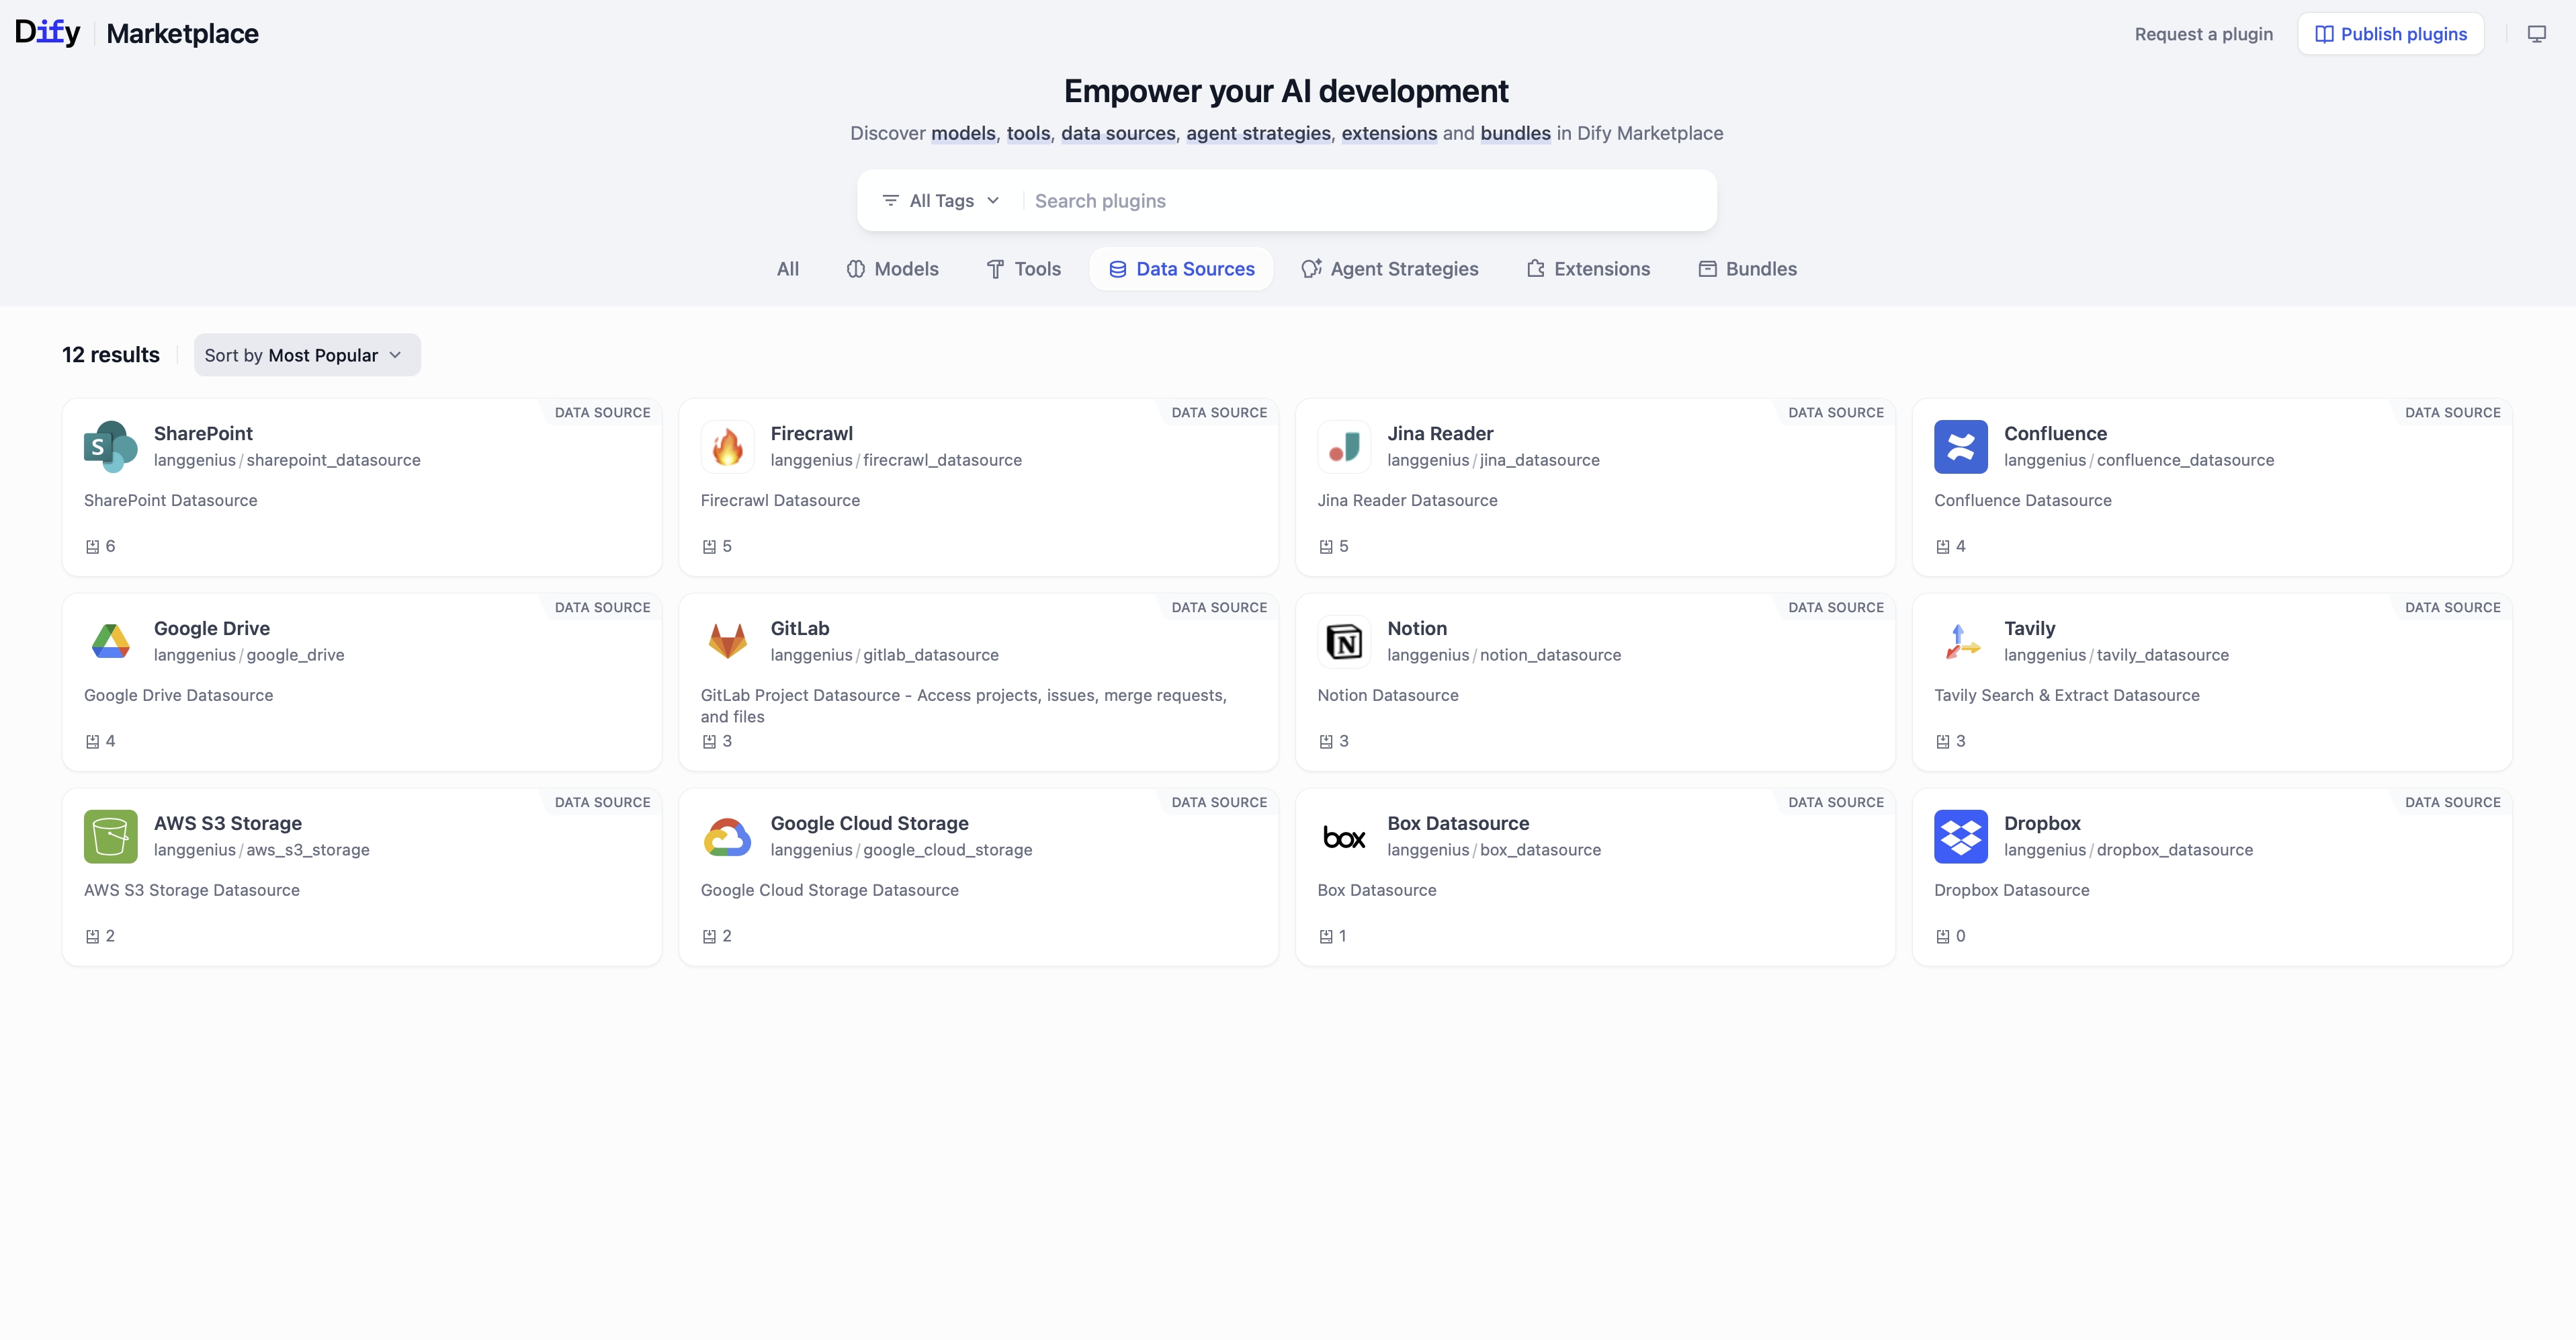Click the Confluence logo icon
The width and height of the screenshot is (2576, 1340).
[x=1960, y=446]
